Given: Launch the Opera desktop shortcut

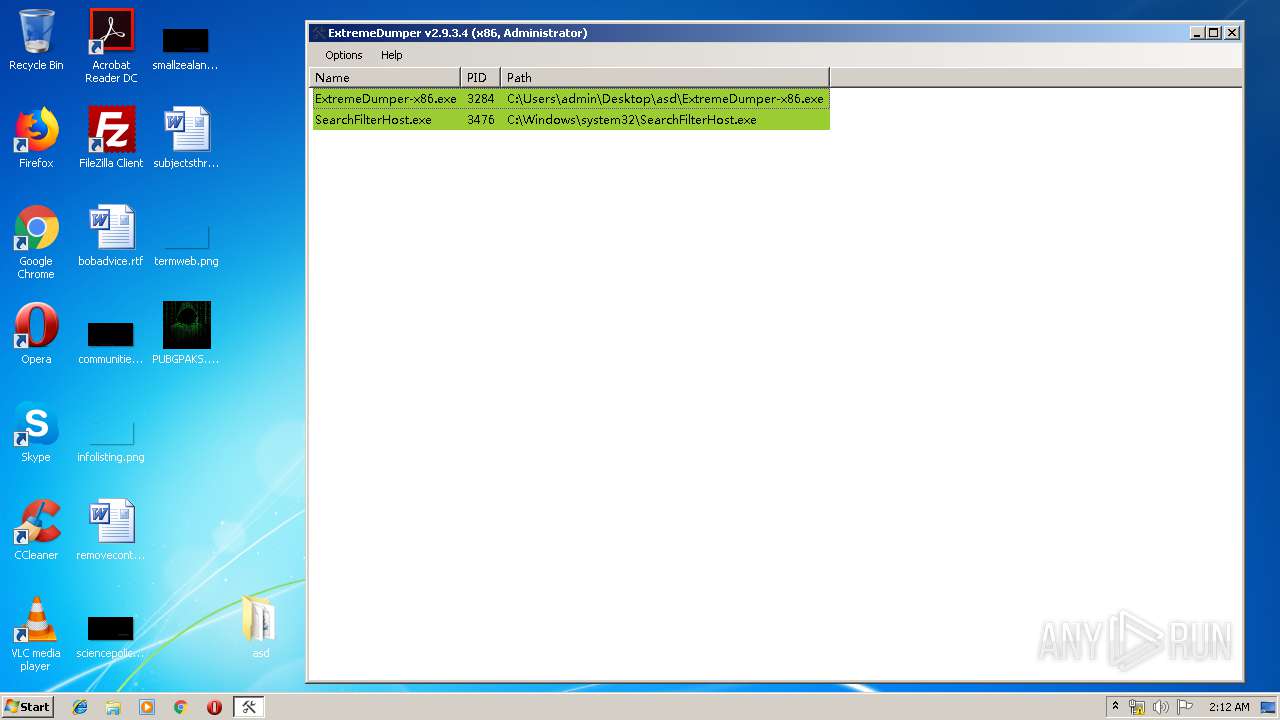Looking at the screenshot, I should click(36, 334).
